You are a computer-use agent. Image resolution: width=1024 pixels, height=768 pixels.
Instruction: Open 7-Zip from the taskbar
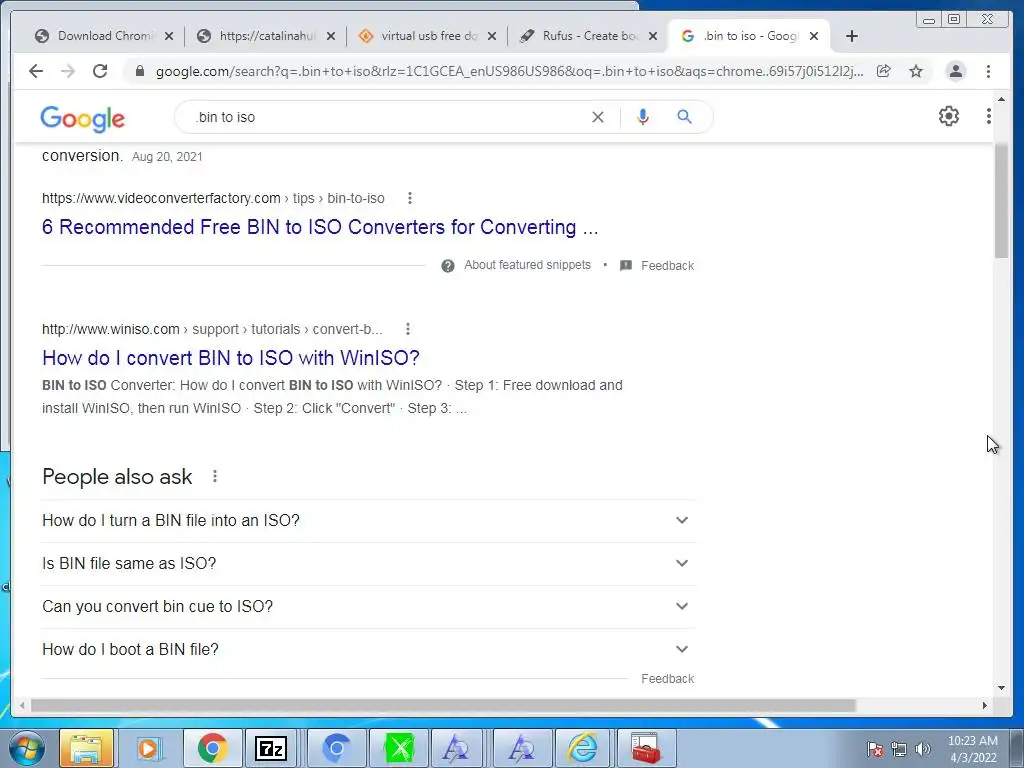(270, 748)
